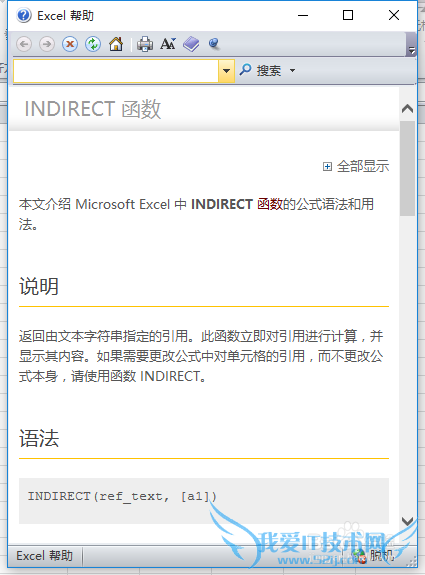This screenshot has height=575, width=425.
Task: Click inside the search text field
Action: tap(116, 70)
